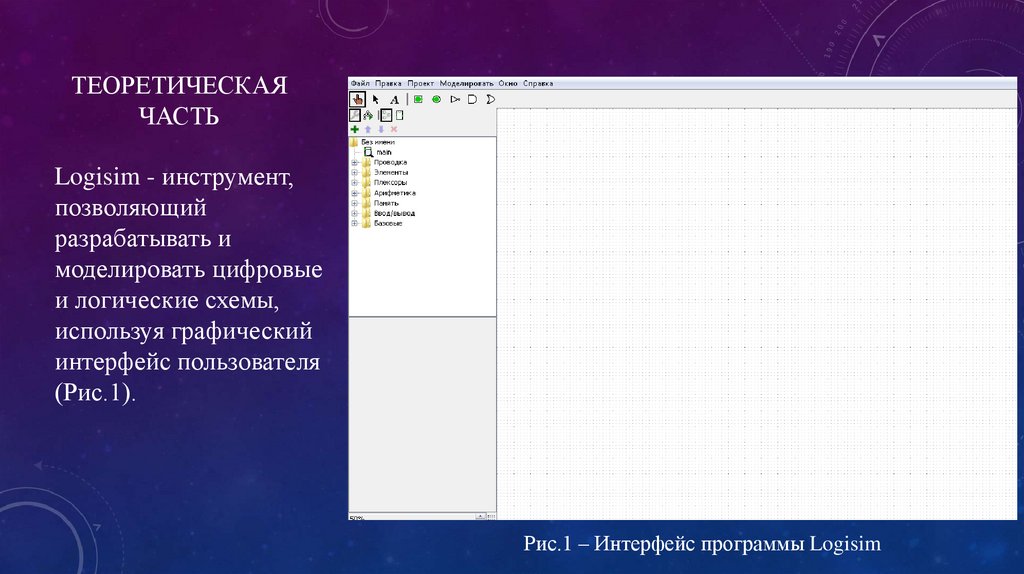
Task: Pick the AND gate tool
Action: point(471,99)
